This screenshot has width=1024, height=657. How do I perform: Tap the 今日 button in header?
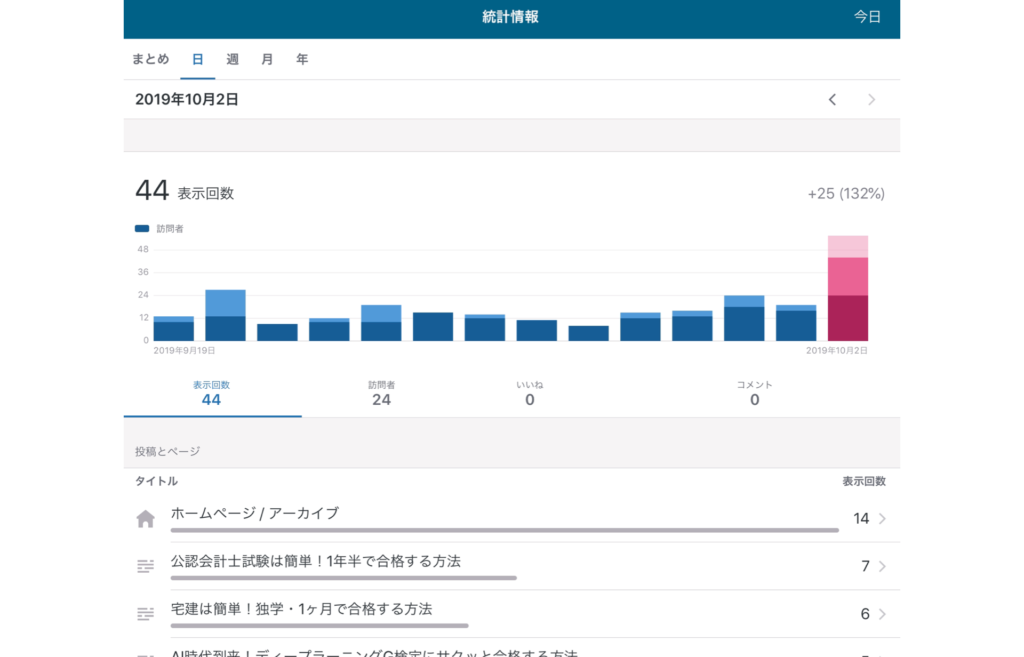click(x=867, y=17)
